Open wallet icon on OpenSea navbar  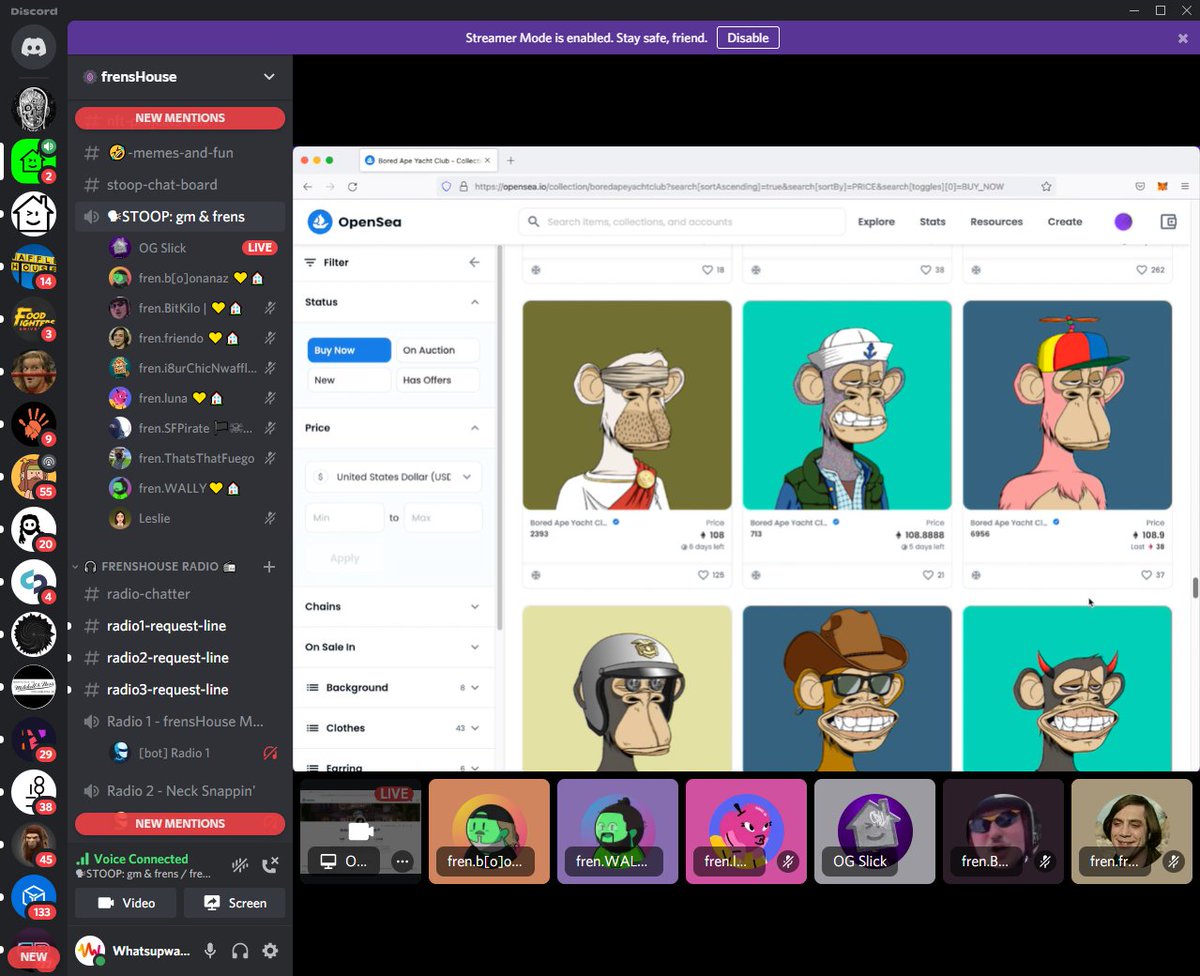[1167, 222]
